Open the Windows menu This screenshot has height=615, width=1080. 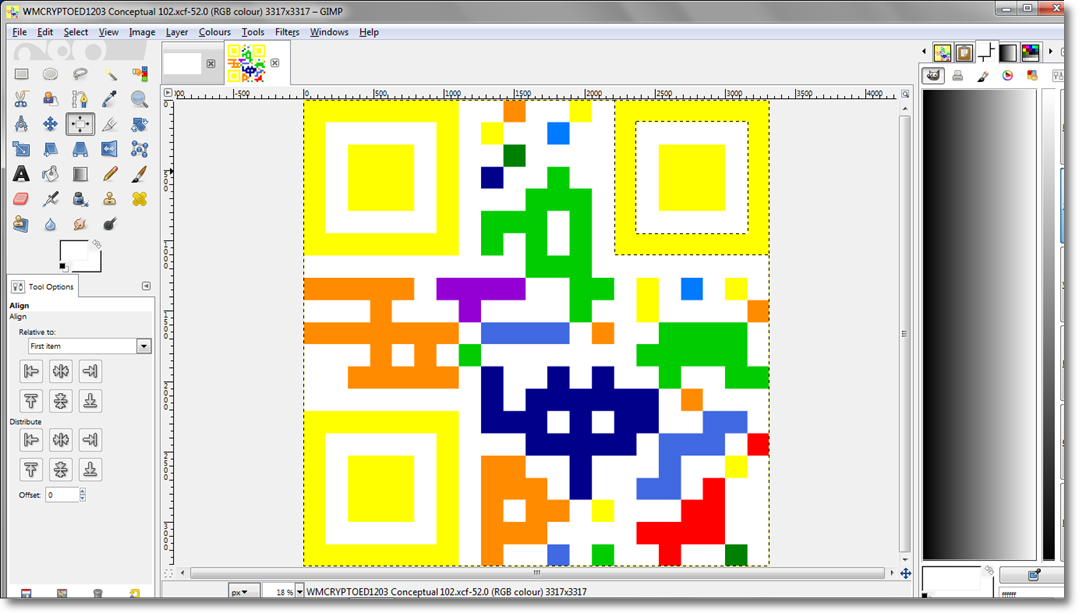tap(329, 32)
